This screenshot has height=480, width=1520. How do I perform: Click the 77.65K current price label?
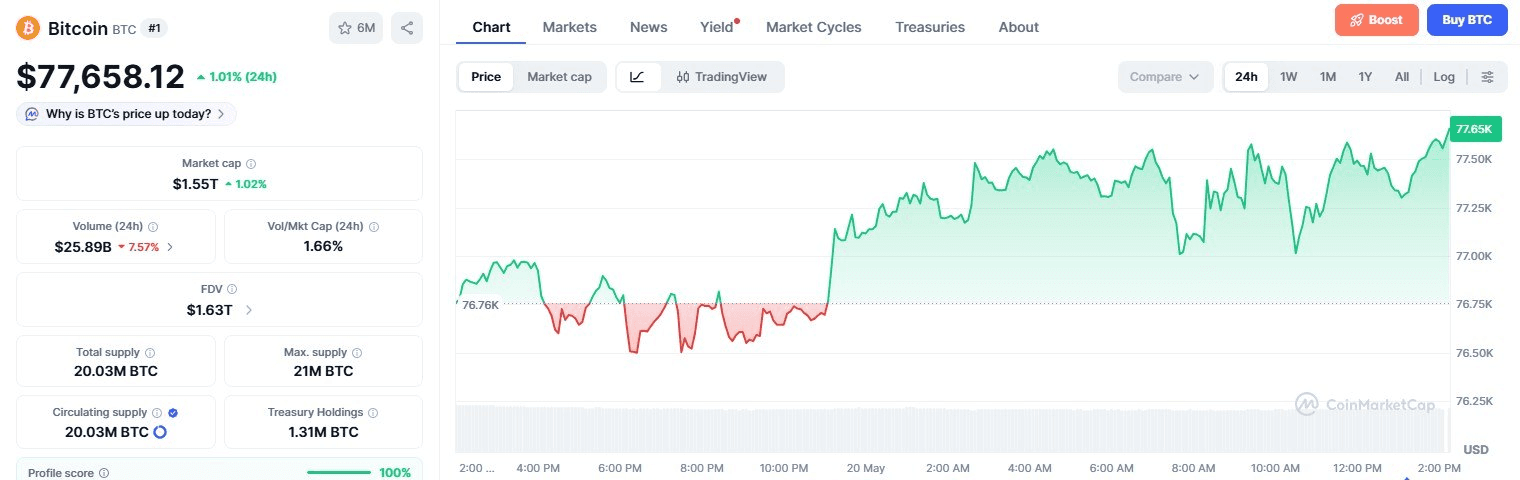tap(1475, 129)
